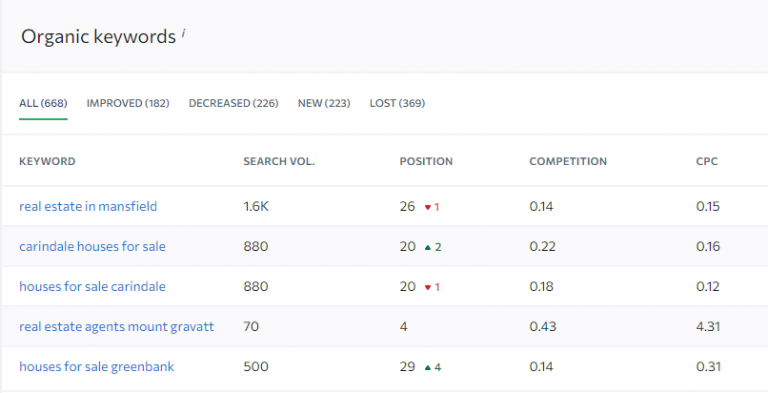Click red down arrow in mansfield row
The width and height of the screenshot is (768, 393).
tap(428, 207)
